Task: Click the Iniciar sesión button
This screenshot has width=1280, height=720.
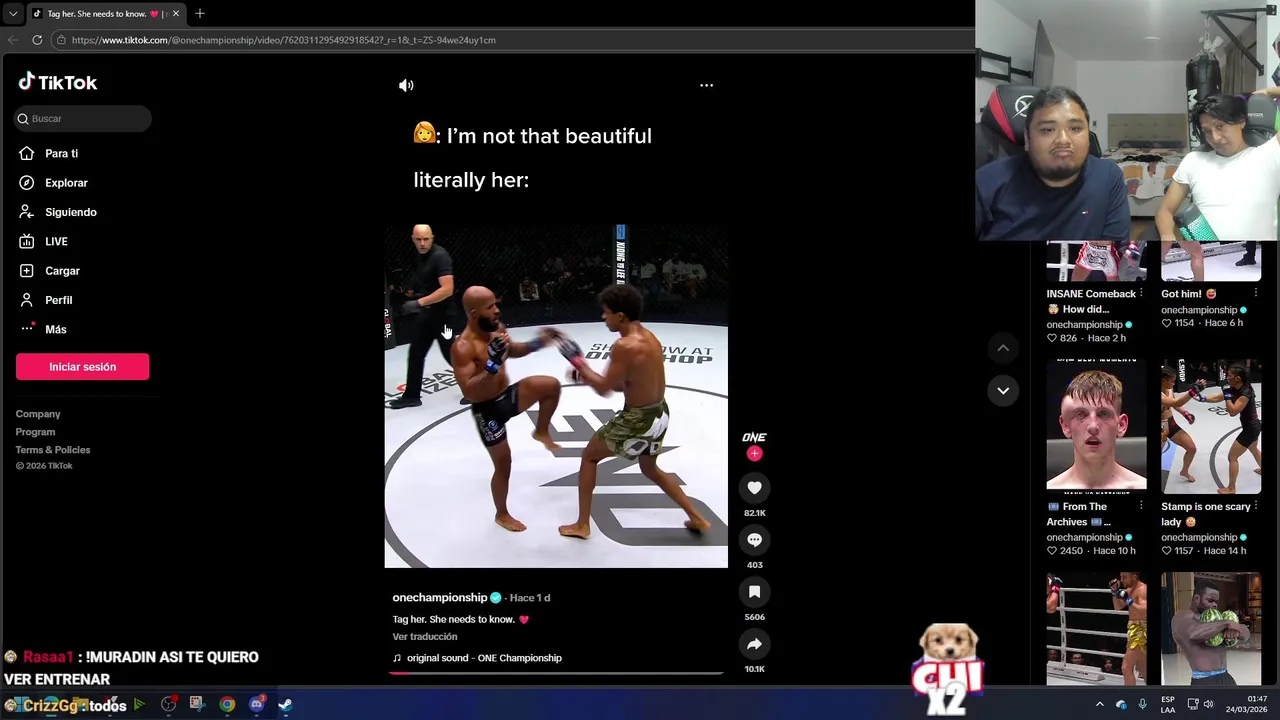Action: point(82,367)
